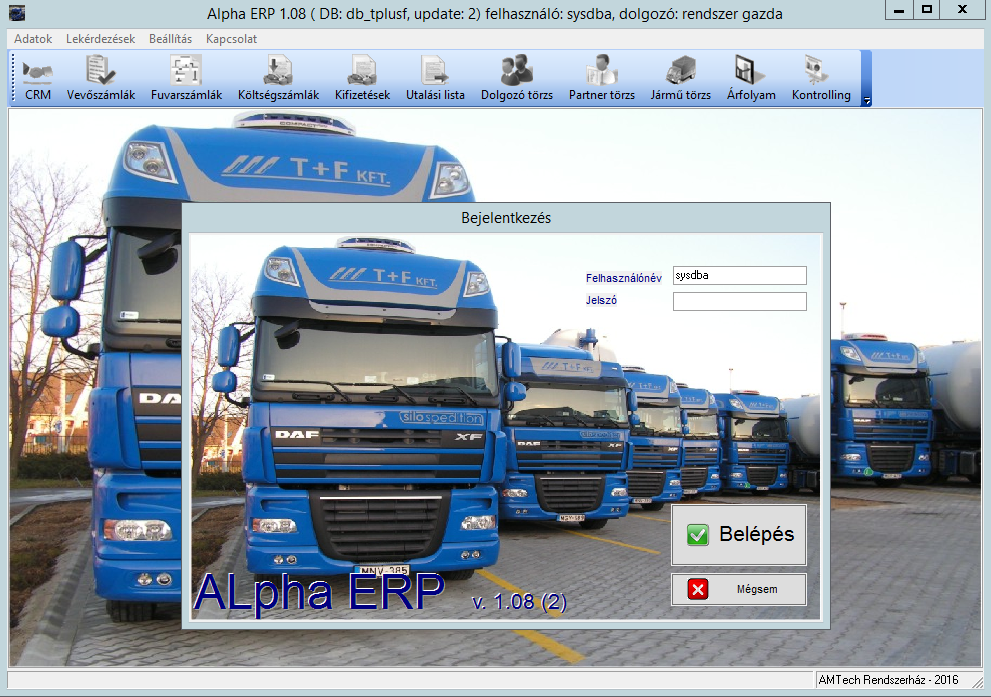Click the application icon in the title bar

[x=17, y=13]
